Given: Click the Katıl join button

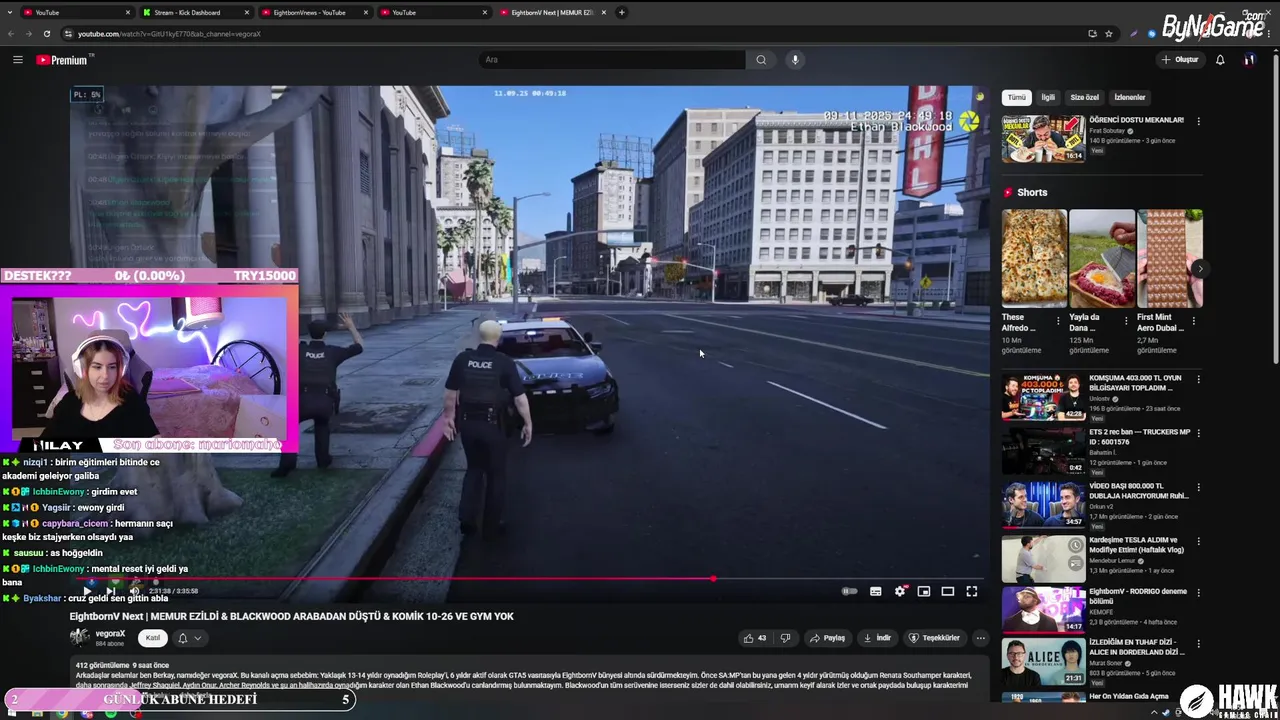Looking at the screenshot, I should click(x=153, y=638).
